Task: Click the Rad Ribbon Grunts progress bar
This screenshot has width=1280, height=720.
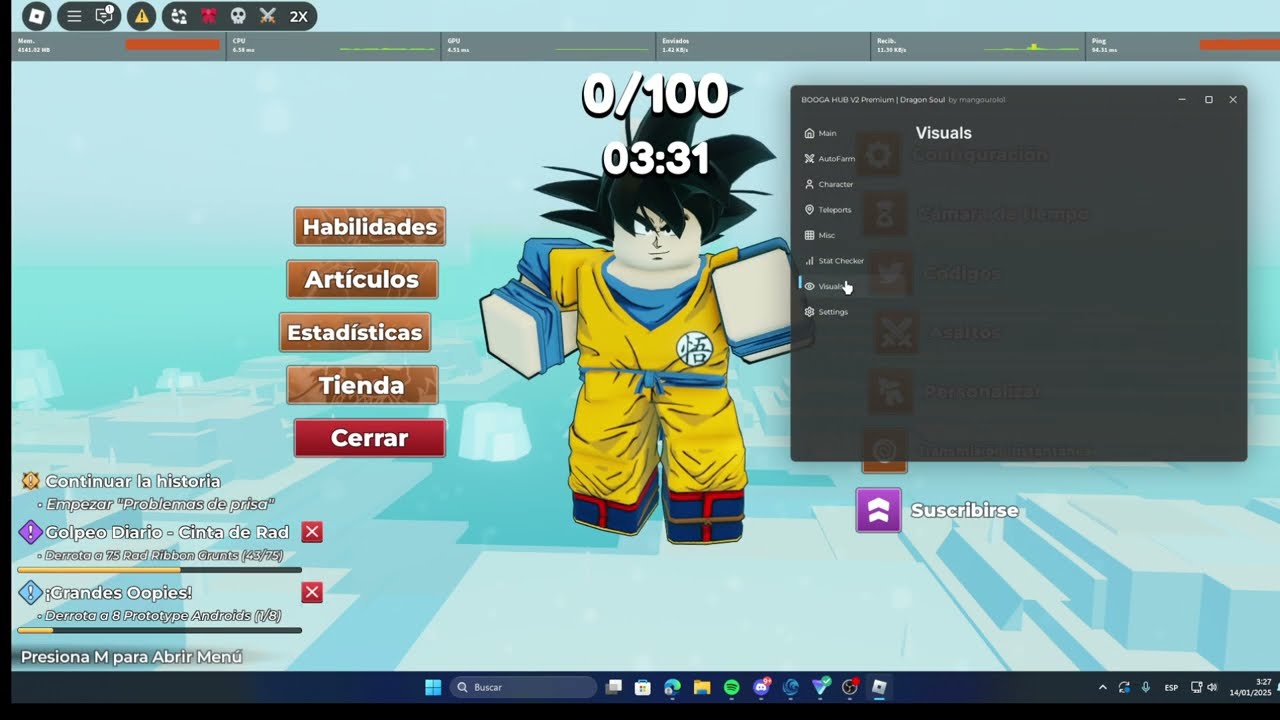Action: [160, 570]
